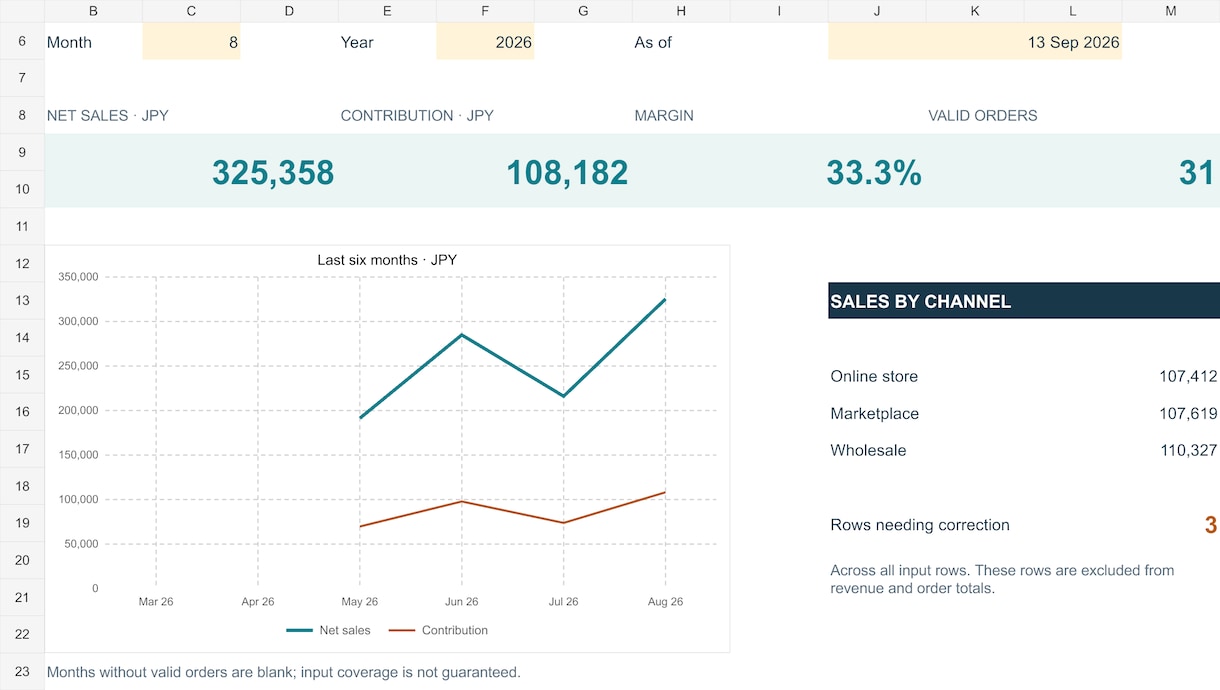Screen dimensions: 1220x690
Task: Select the "SALES BY CHANNEL" header cell
Action: (x=1024, y=301)
